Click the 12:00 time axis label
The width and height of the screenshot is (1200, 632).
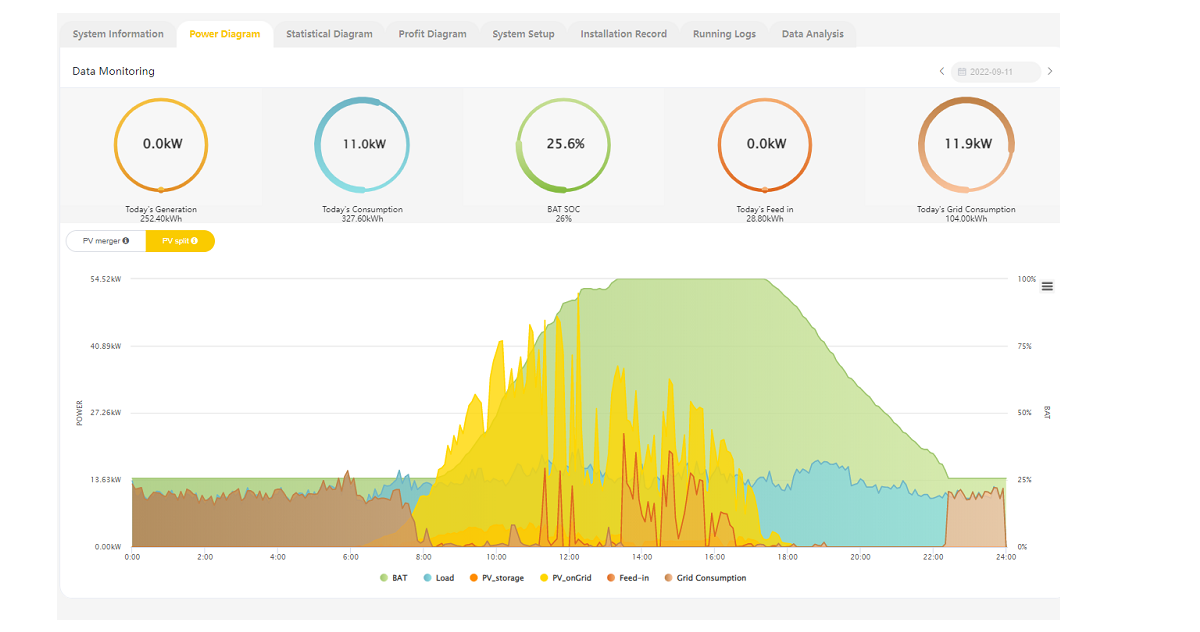tap(569, 557)
